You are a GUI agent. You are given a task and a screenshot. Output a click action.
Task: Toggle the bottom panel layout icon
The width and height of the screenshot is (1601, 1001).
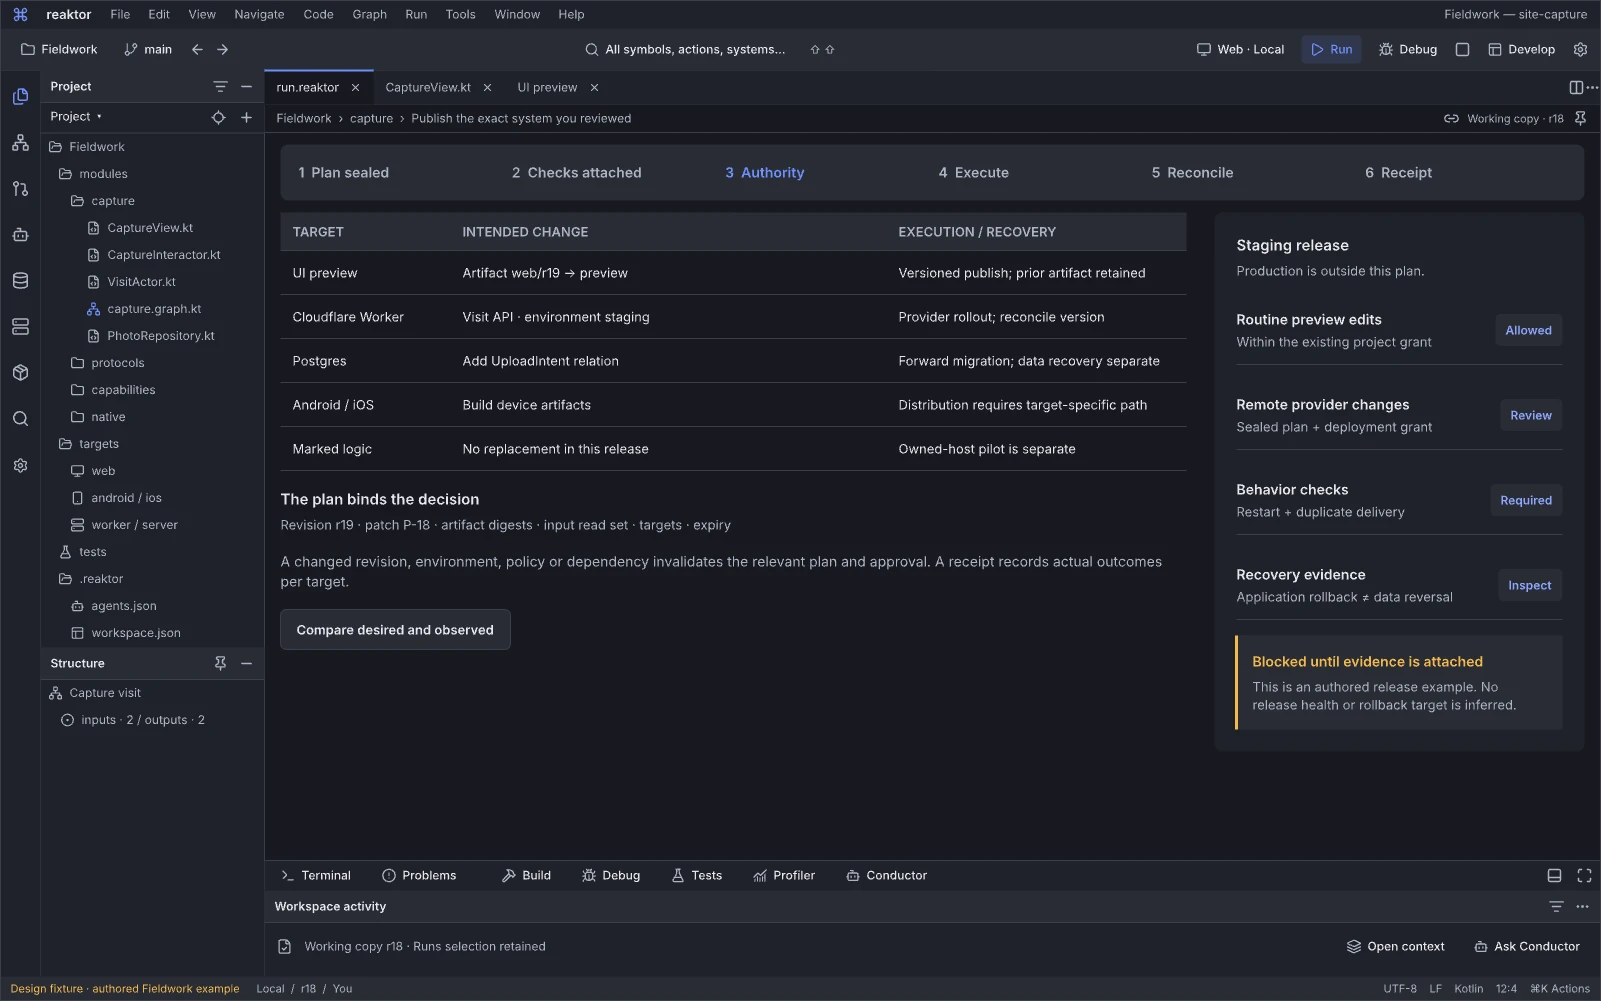pyautogui.click(x=1554, y=875)
